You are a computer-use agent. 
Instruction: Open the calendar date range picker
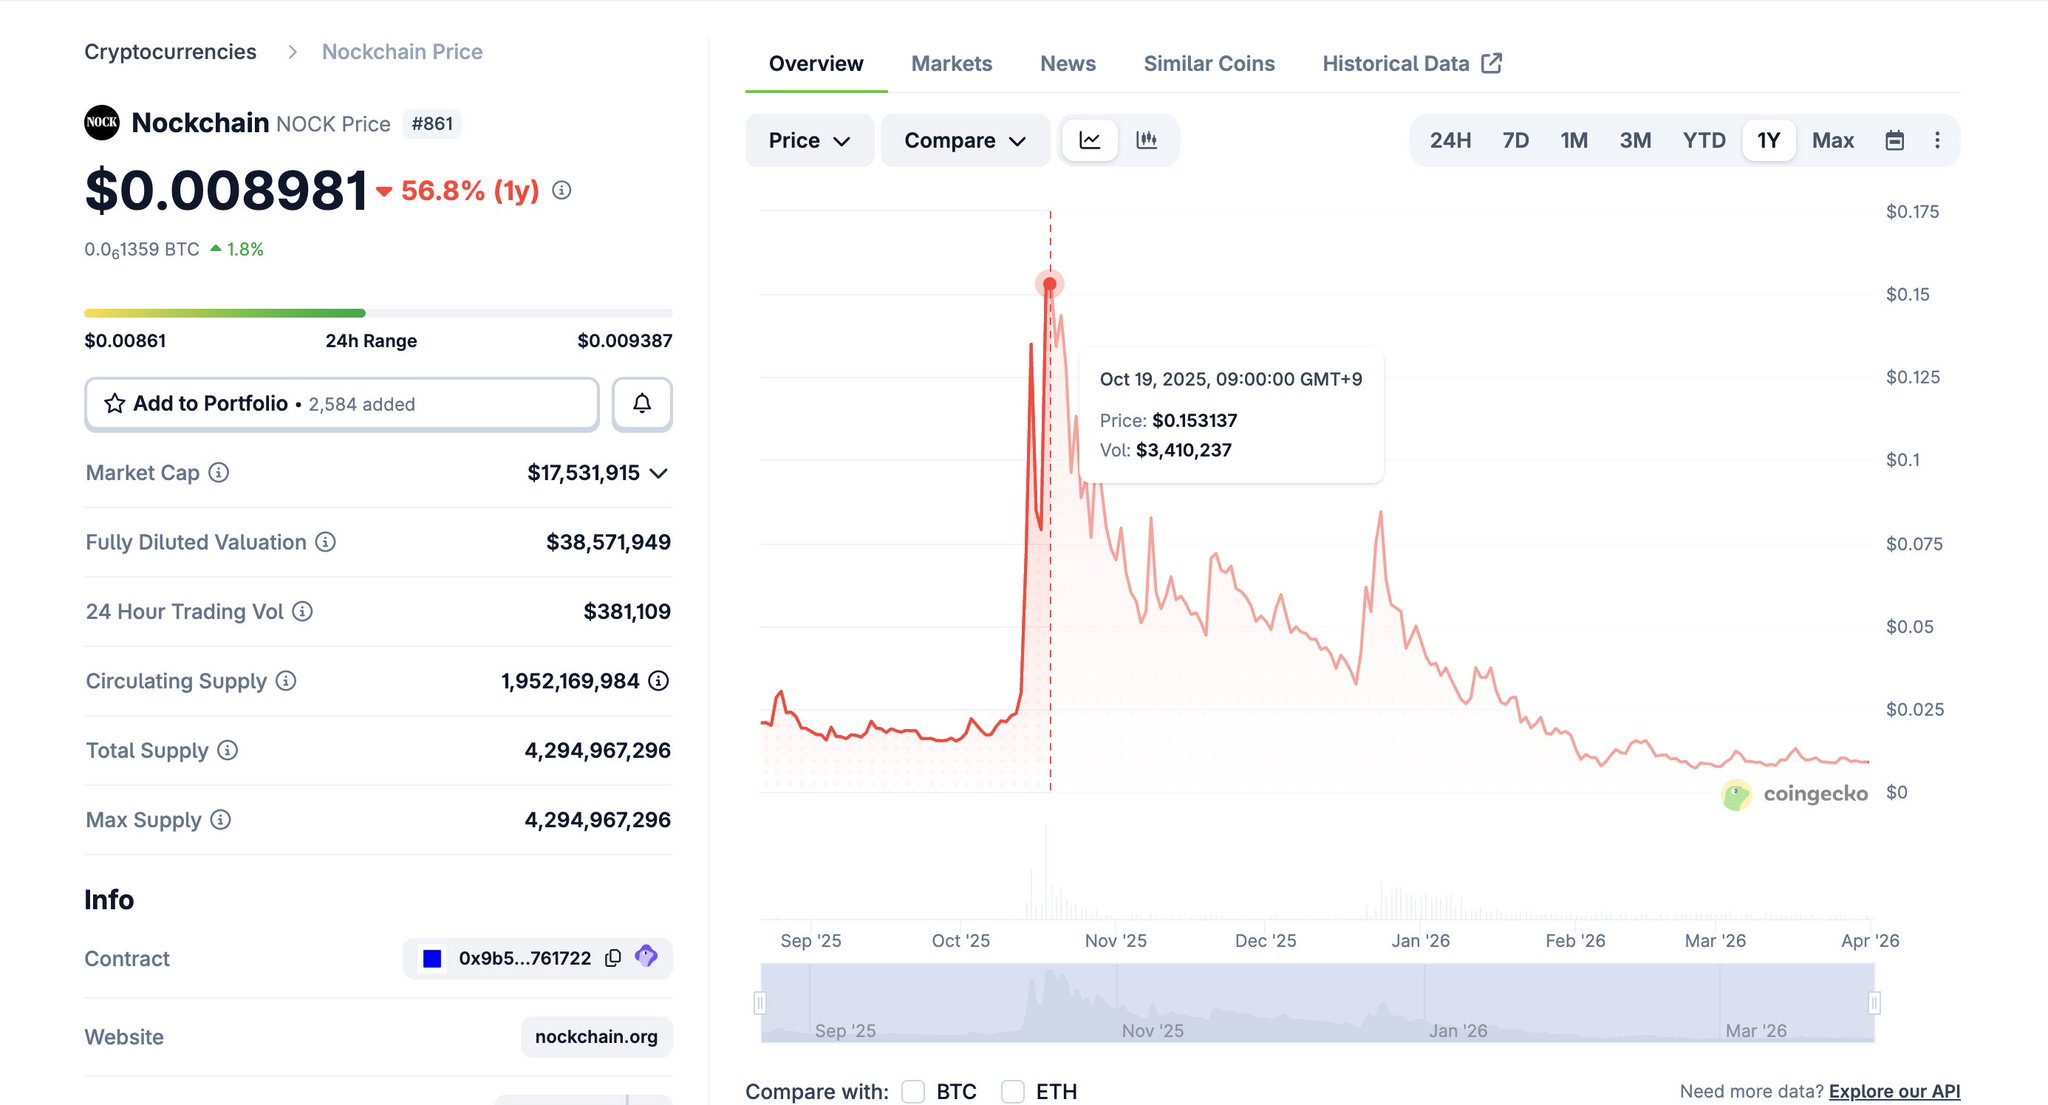(1894, 140)
